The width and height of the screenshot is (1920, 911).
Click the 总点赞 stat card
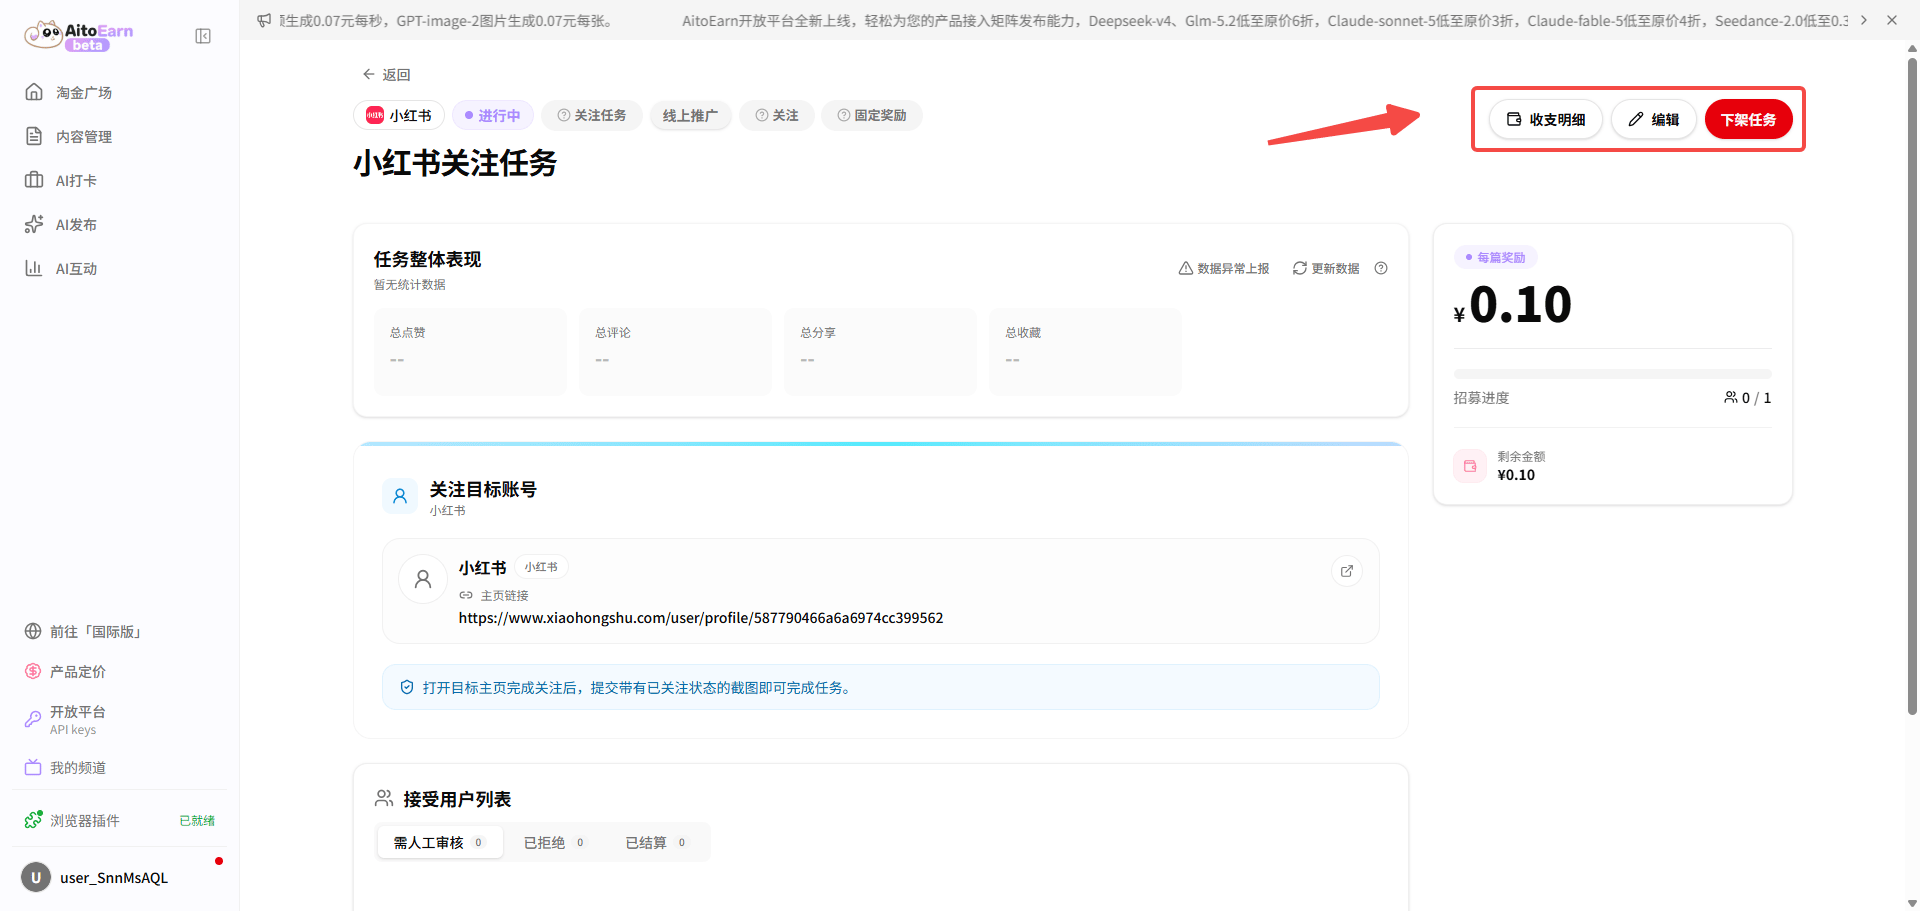[470, 352]
